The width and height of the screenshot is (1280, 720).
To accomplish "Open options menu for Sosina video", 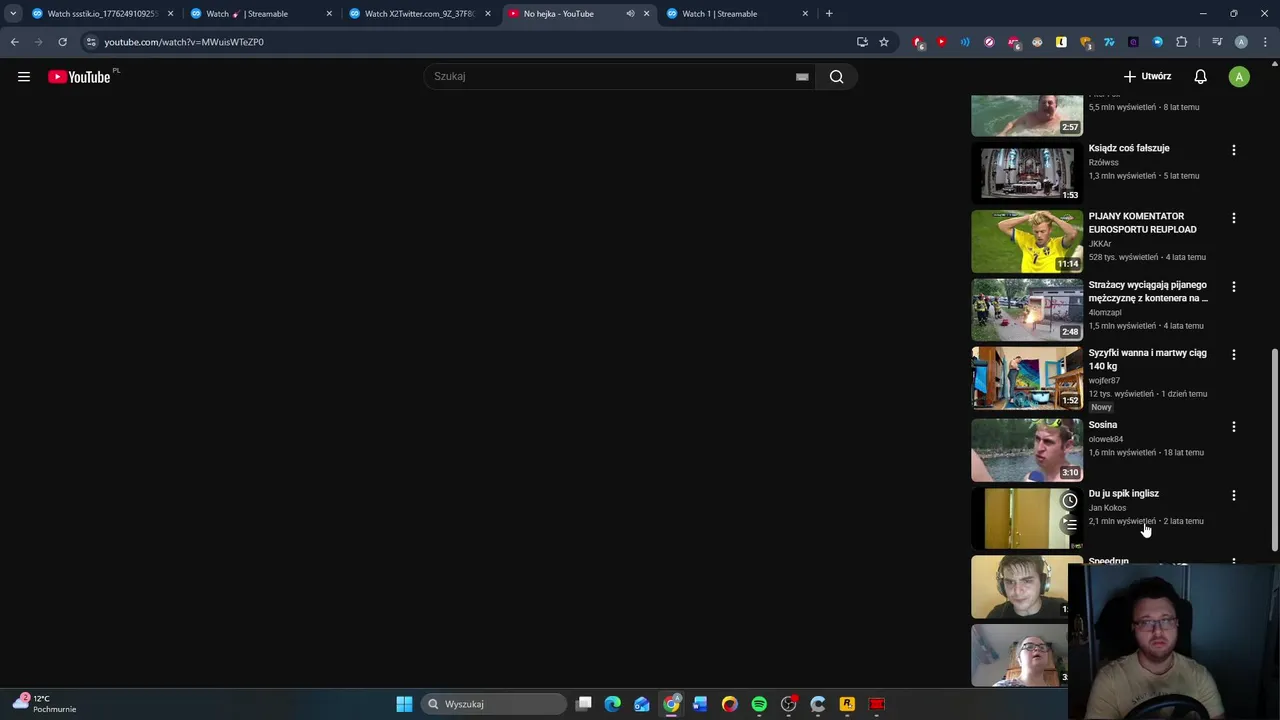I will [1233, 427].
